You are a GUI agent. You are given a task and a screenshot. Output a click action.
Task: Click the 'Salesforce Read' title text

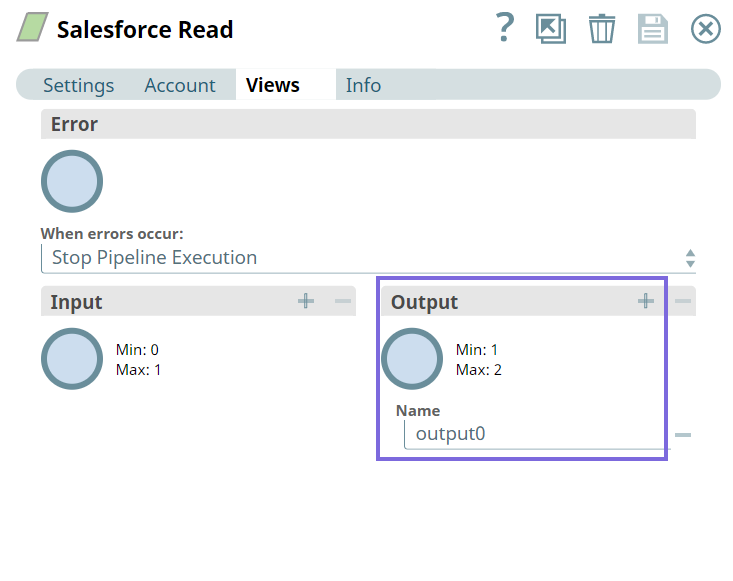tap(145, 29)
